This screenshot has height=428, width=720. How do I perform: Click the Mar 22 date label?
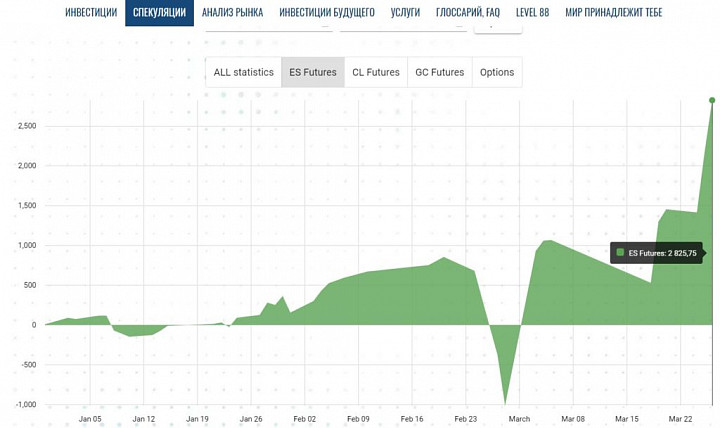(x=681, y=419)
